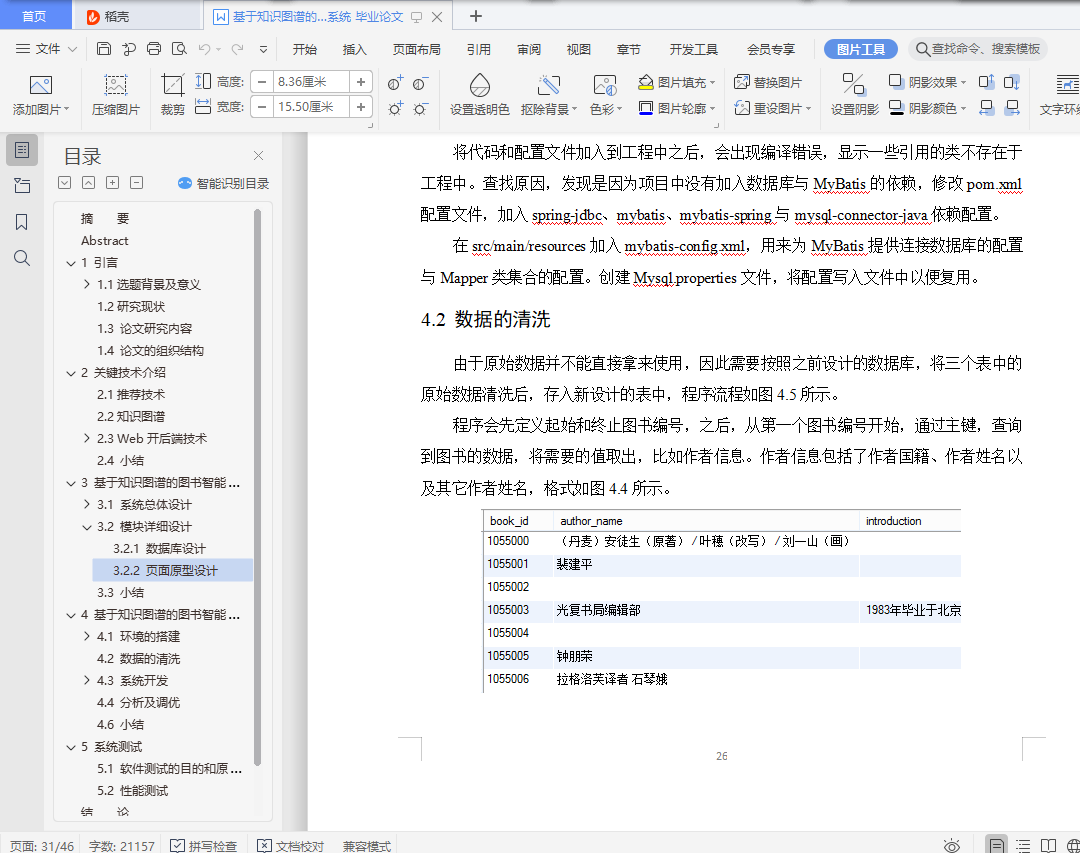Screen dimensions: 1080x853
Task: Click the 查找命令、搜索模板 search box
Action: (978, 49)
